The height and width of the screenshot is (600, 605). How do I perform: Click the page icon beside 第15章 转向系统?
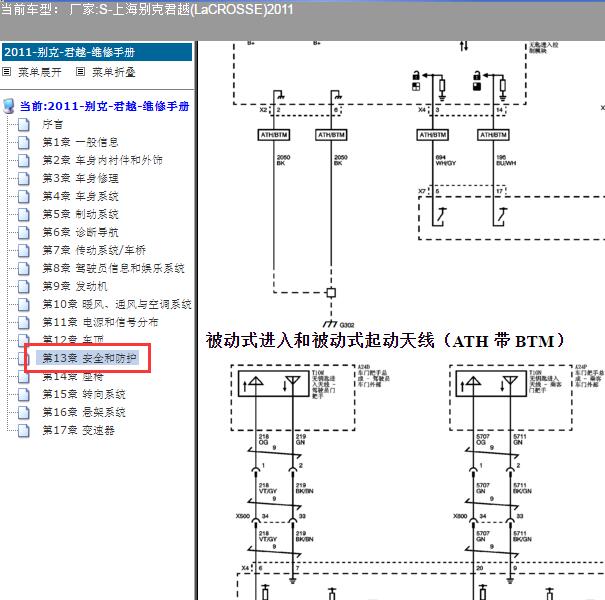pos(24,394)
